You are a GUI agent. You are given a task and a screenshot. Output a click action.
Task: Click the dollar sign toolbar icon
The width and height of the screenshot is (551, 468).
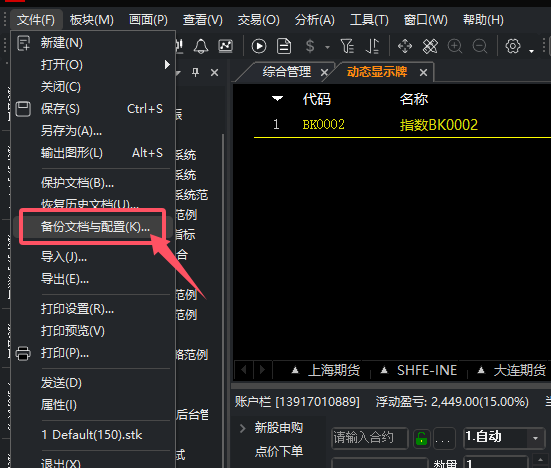[310, 46]
